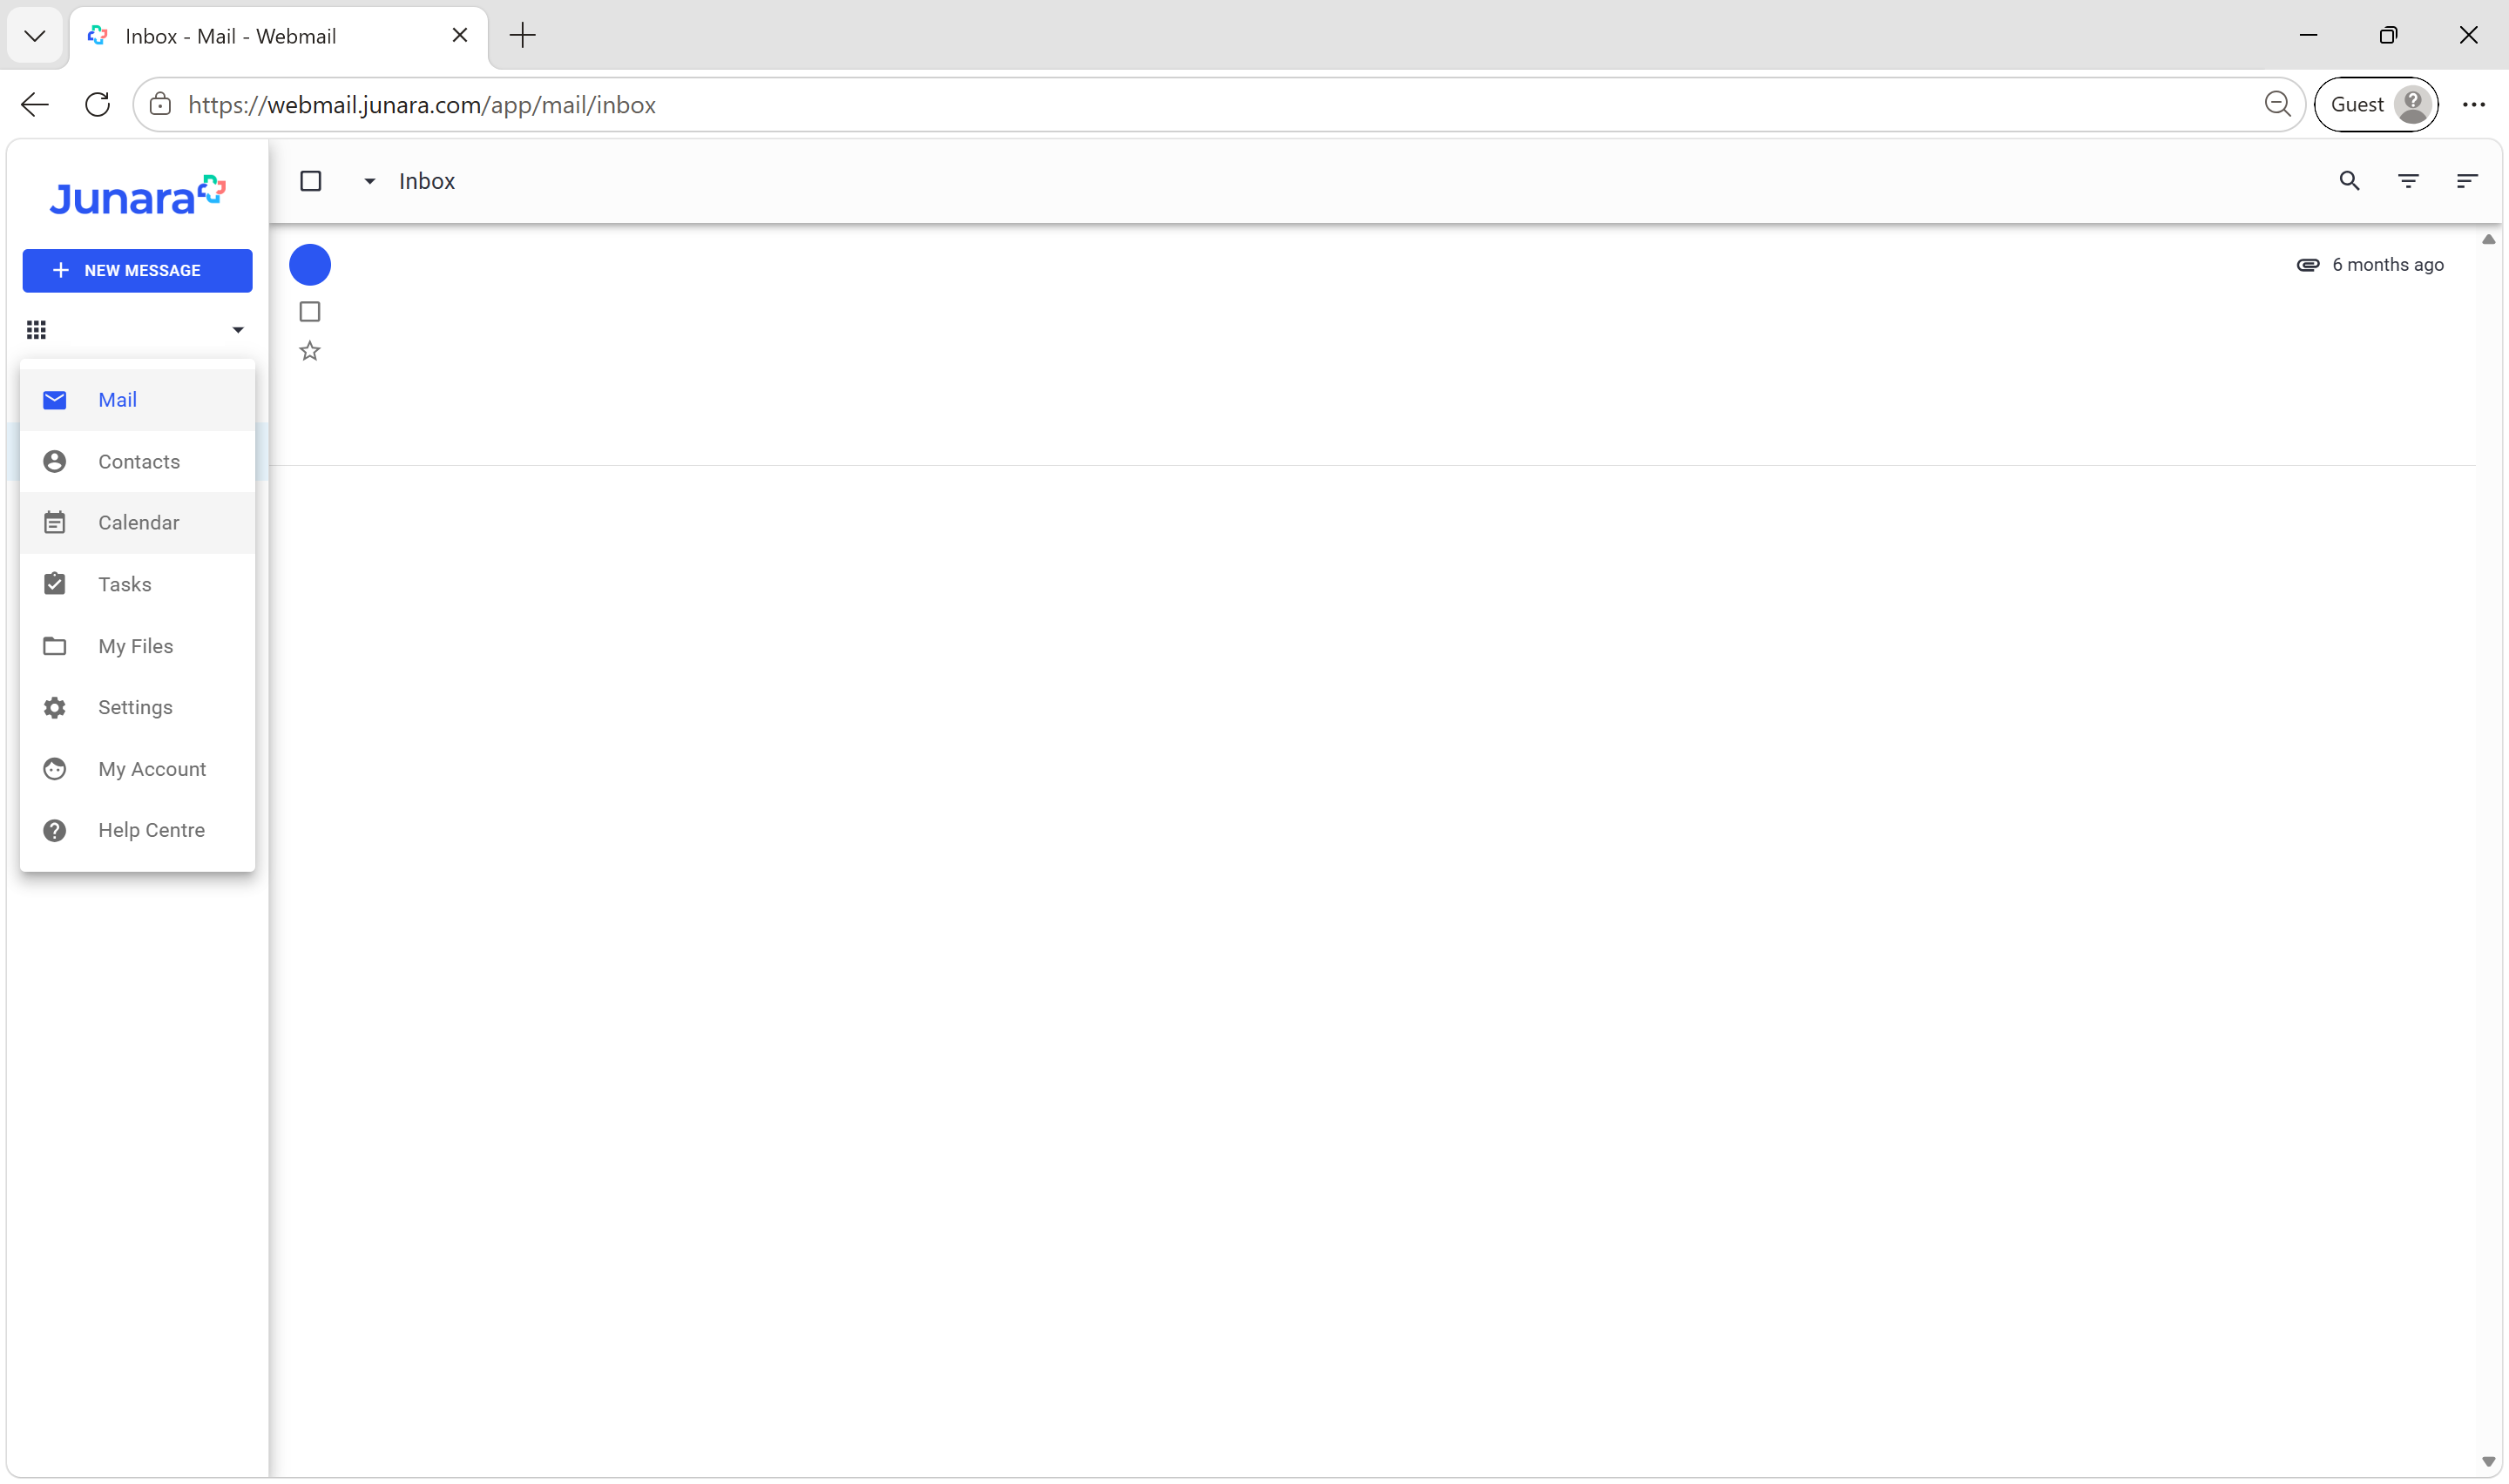Open a new browser tab
Screen dimensions: 2509x1484
[522, 36]
